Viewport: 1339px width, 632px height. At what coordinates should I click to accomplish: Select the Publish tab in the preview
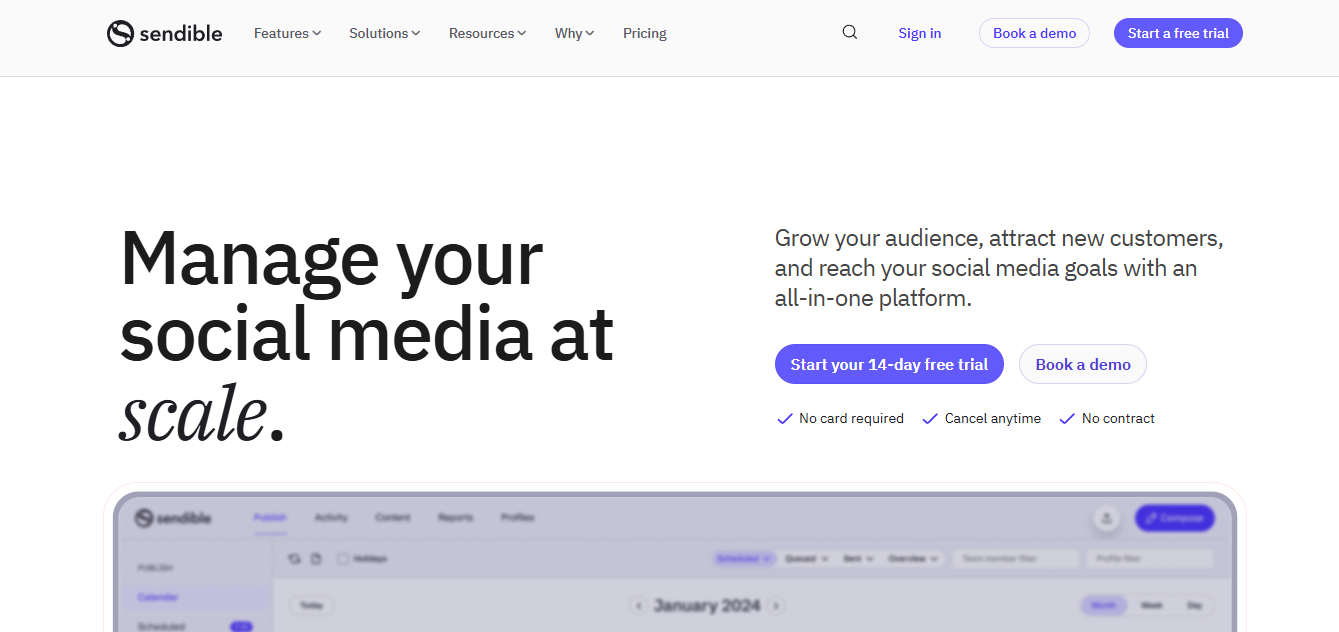270,518
